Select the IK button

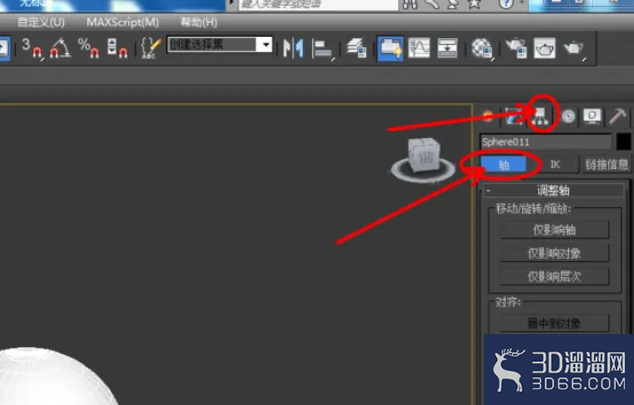tap(555, 165)
